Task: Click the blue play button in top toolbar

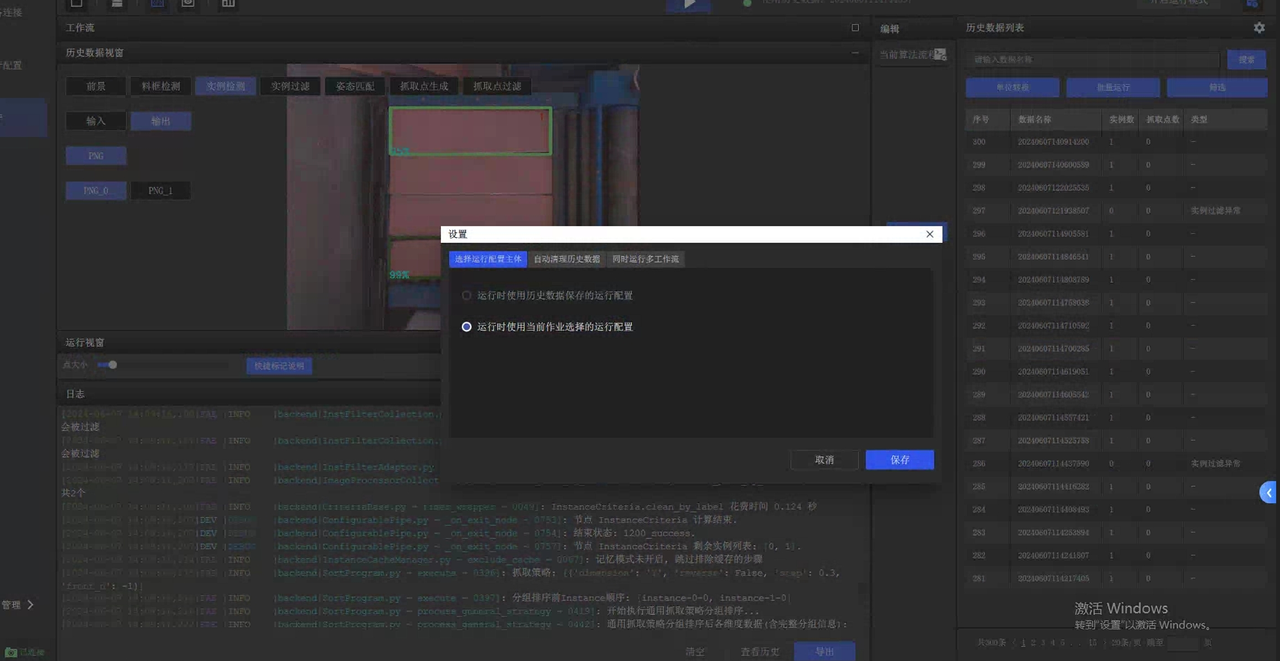Action: [x=690, y=4]
